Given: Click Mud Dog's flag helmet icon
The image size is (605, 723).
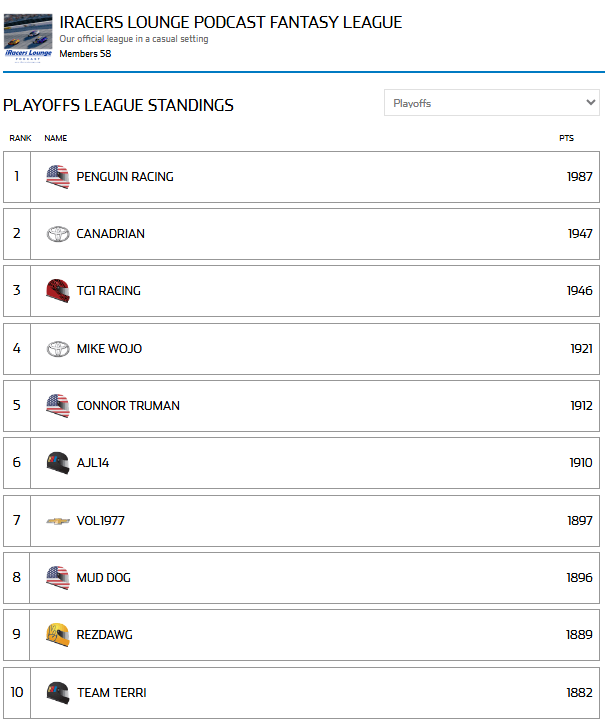Looking at the screenshot, I should 58,578.
